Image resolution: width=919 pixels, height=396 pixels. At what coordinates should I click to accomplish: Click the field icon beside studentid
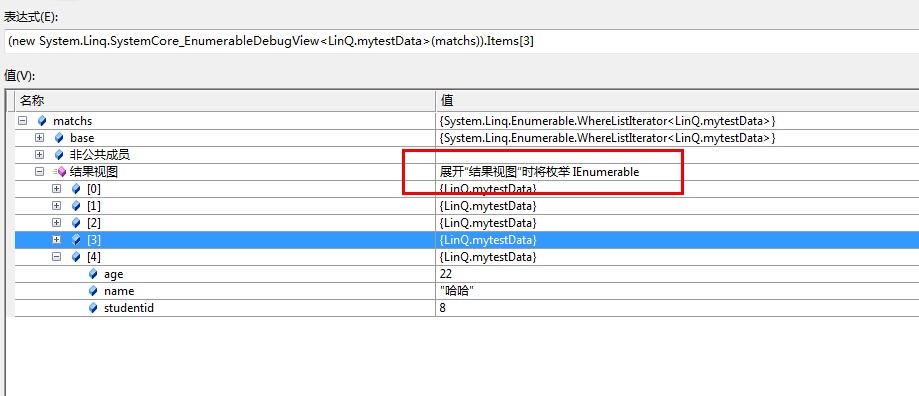click(x=93, y=308)
